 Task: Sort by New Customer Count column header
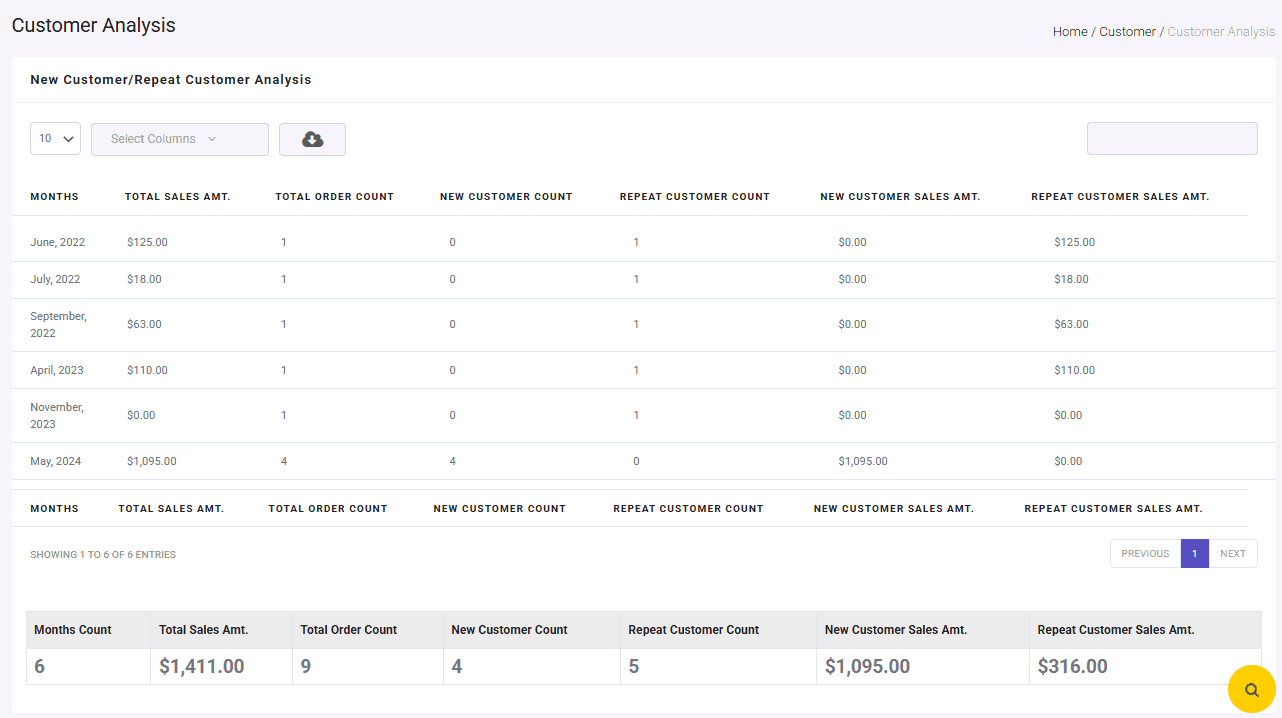(505, 197)
